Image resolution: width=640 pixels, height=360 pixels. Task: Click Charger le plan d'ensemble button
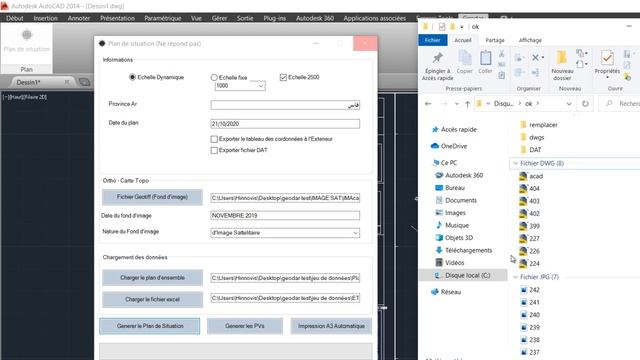pos(152,278)
